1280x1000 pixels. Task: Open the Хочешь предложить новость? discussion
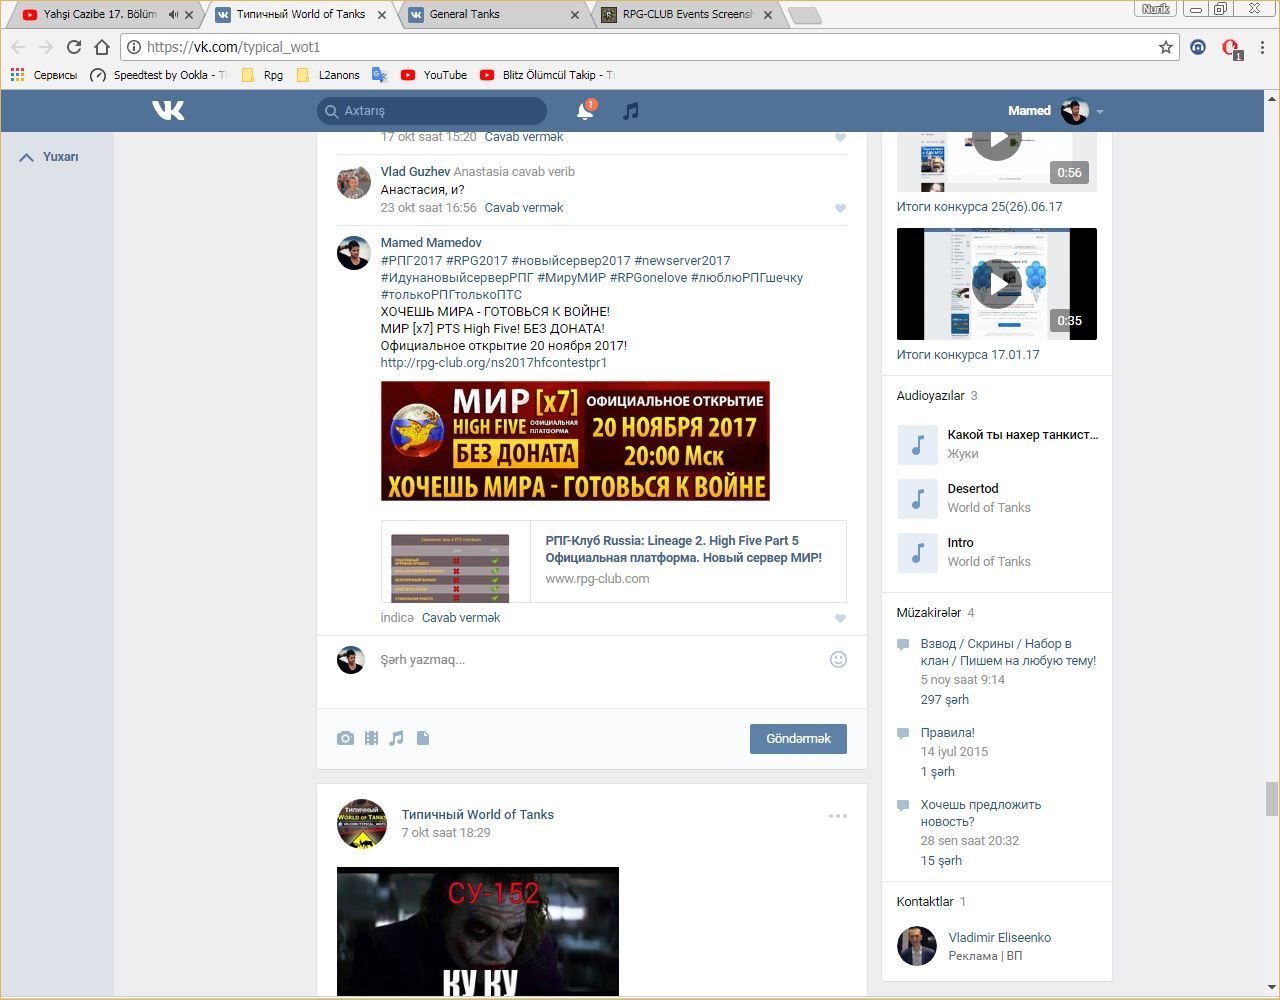point(981,813)
